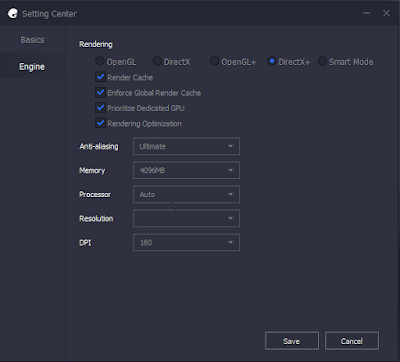400x362 pixels.
Task: Click the Resolution label
Action: [96, 218]
